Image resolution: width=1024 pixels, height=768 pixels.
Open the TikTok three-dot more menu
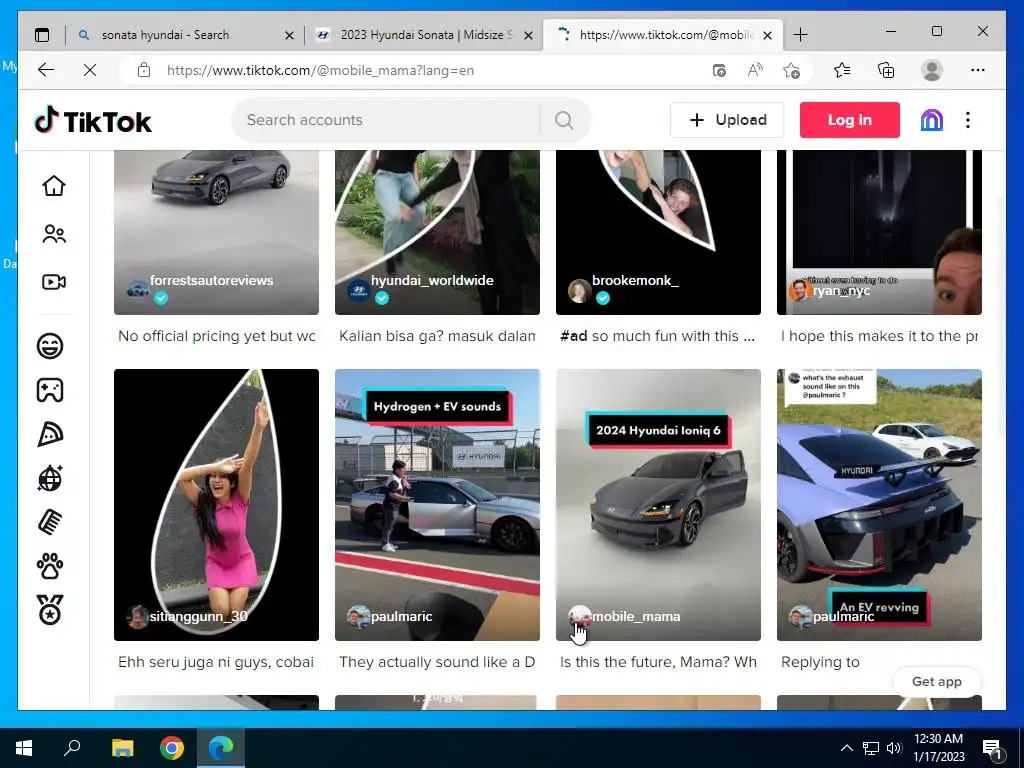tap(968, 120)
